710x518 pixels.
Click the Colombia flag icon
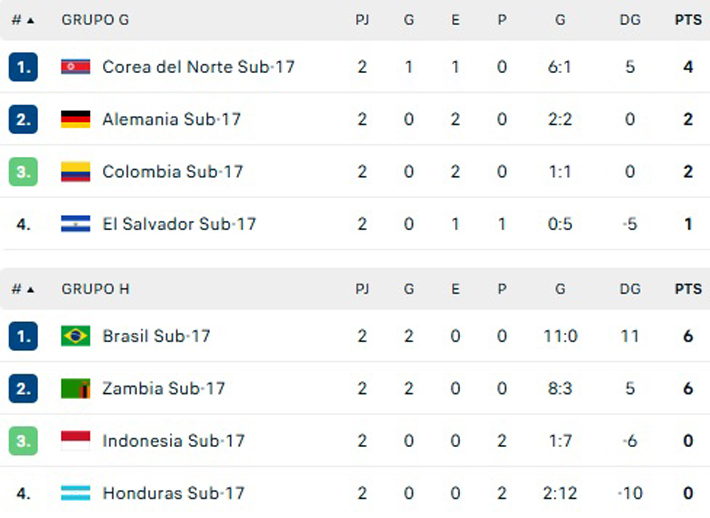pyautogui.click(x=75, y=172)
